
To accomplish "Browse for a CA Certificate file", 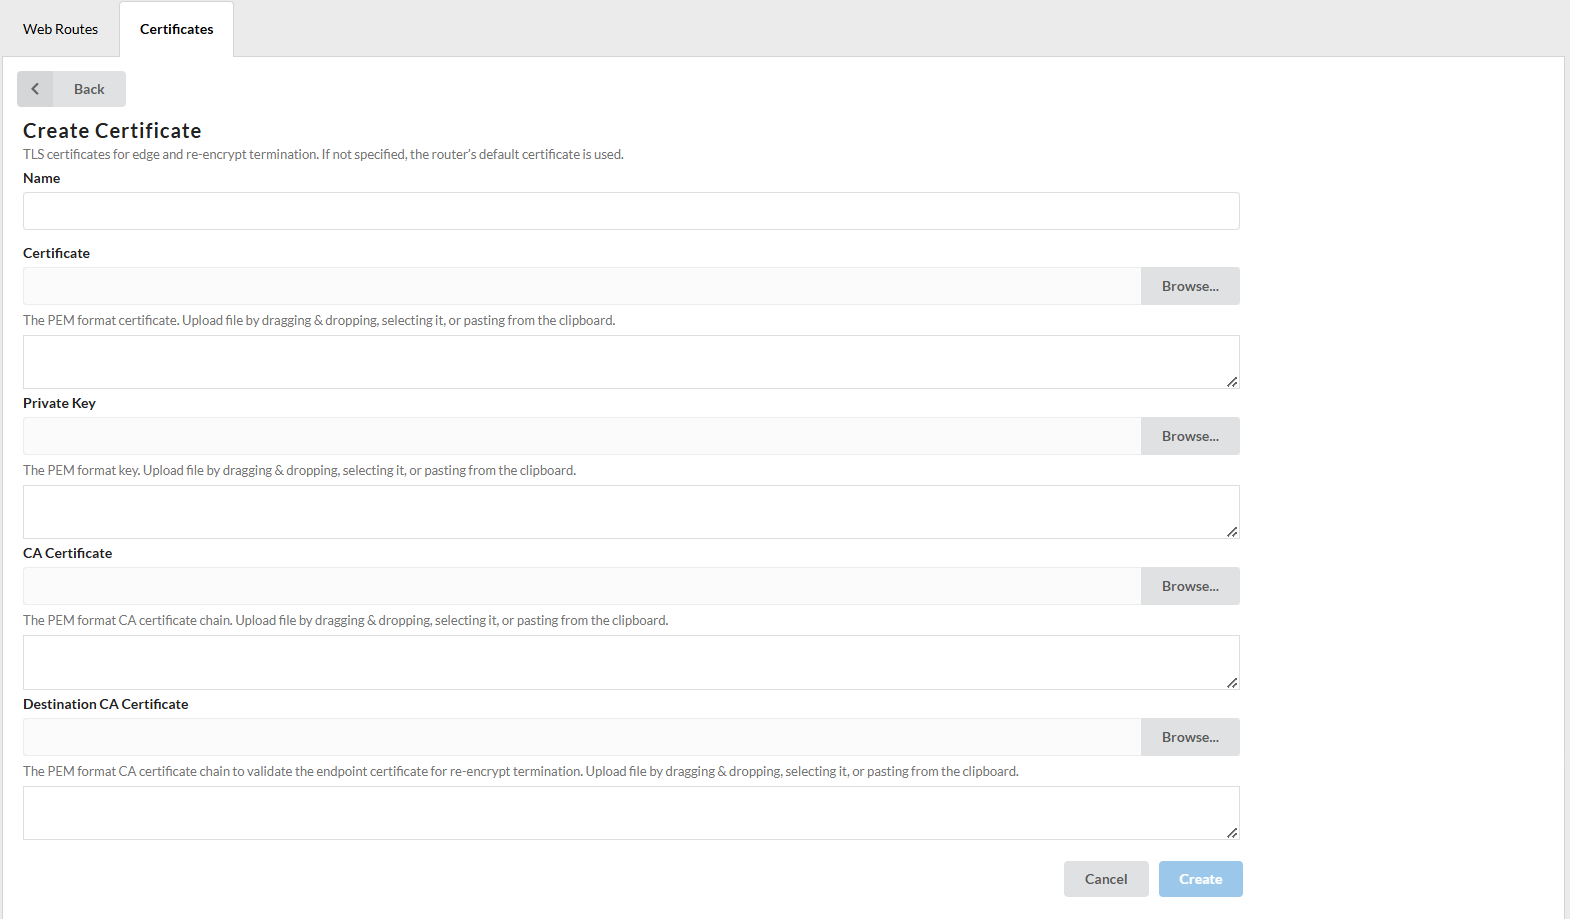I will point(1189,586).
